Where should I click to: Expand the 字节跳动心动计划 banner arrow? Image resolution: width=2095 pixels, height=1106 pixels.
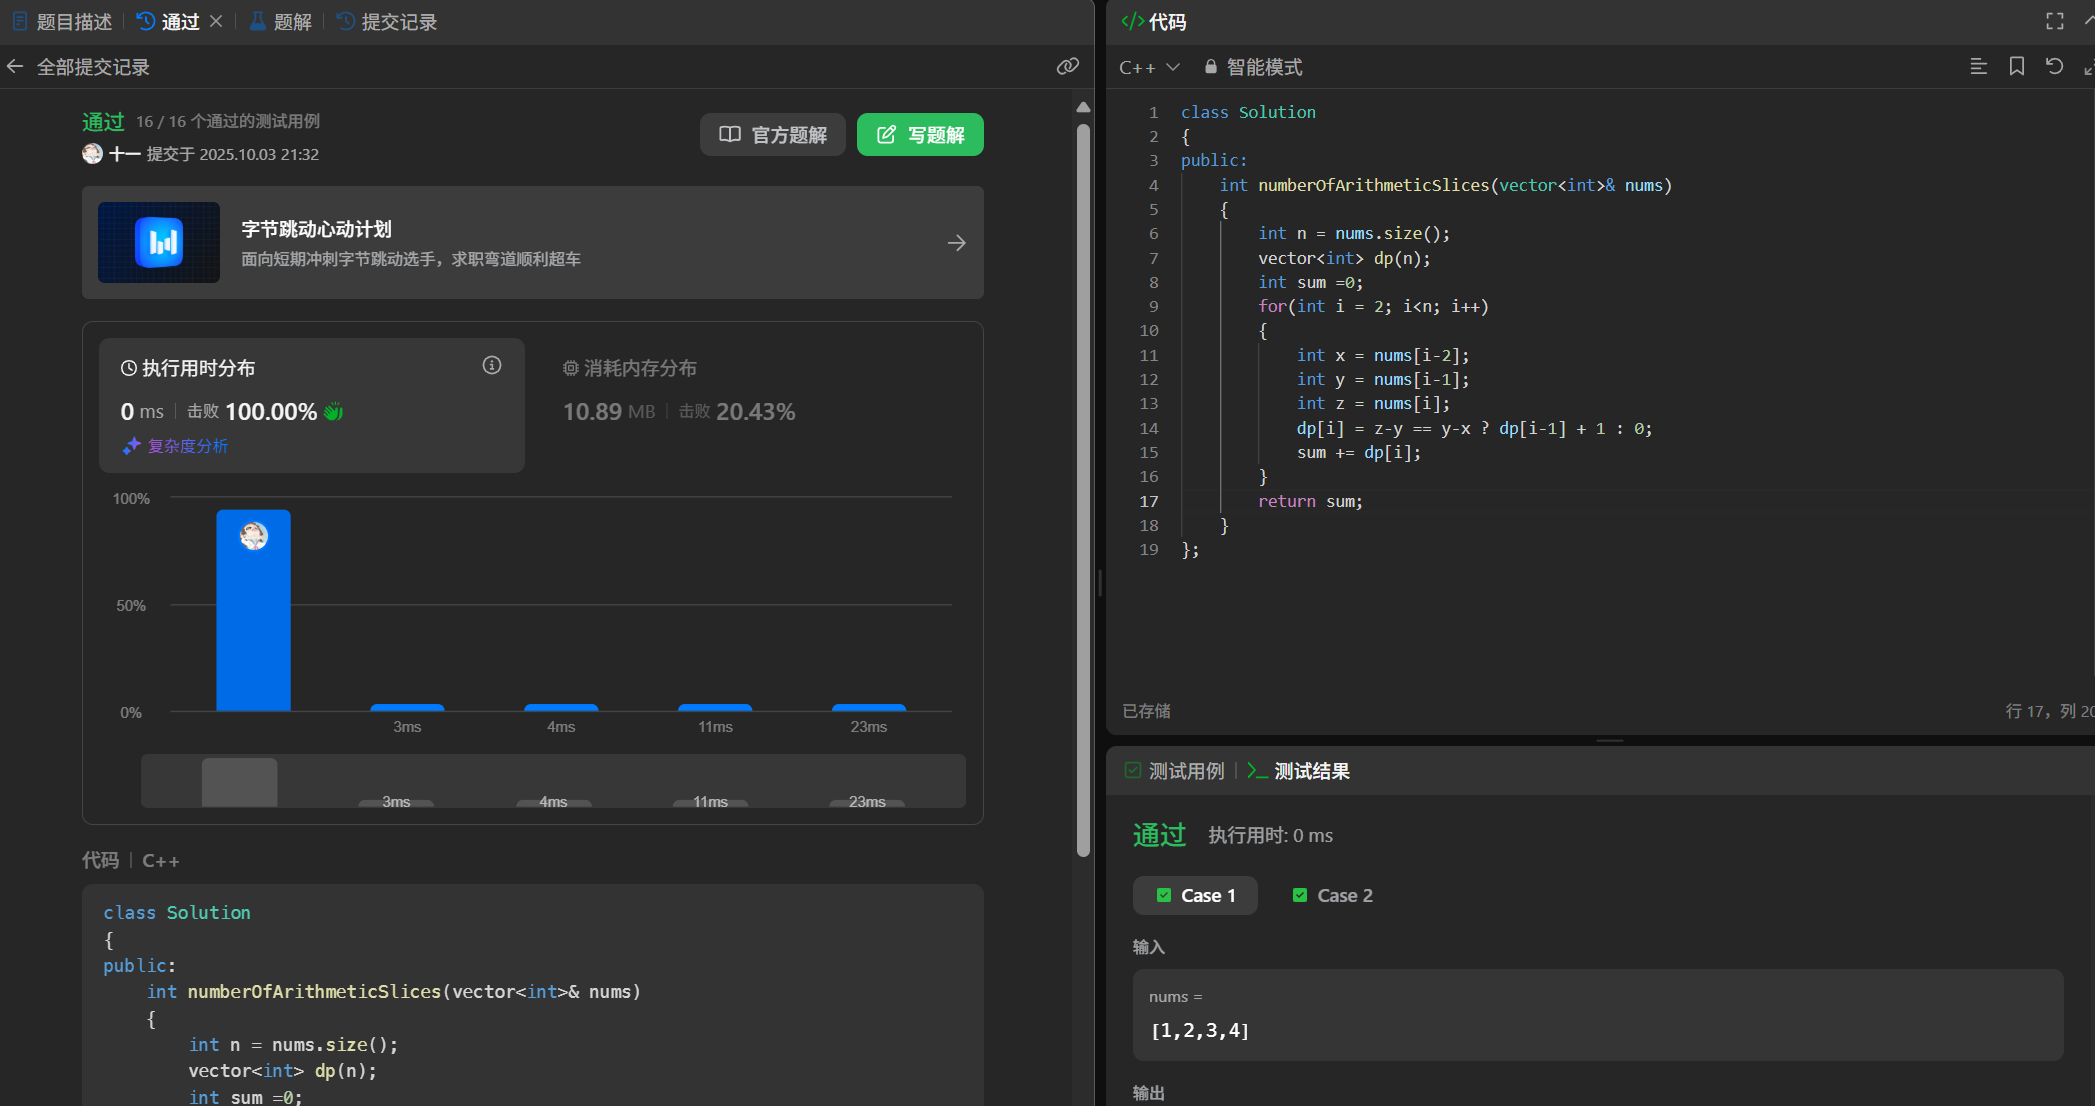[x=956, y=243]
